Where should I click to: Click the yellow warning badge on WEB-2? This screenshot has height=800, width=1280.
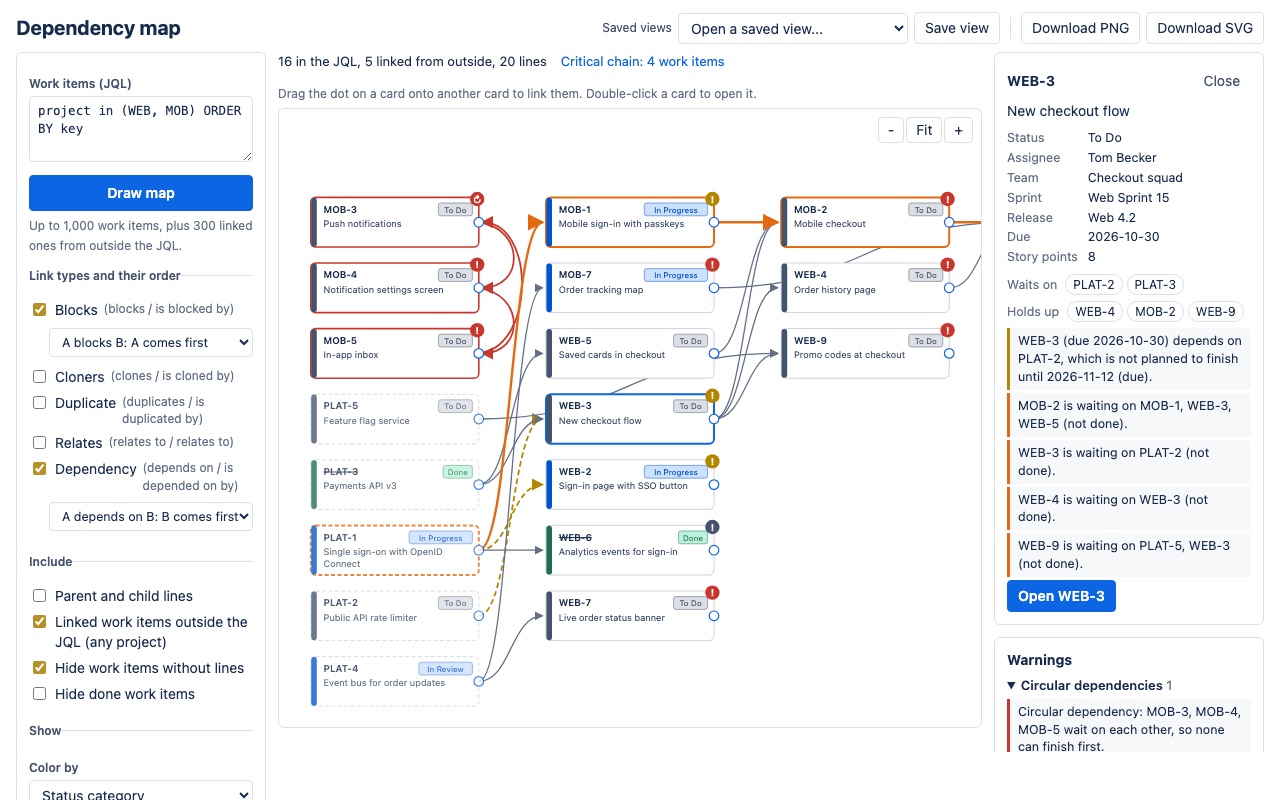pos(712,461)
